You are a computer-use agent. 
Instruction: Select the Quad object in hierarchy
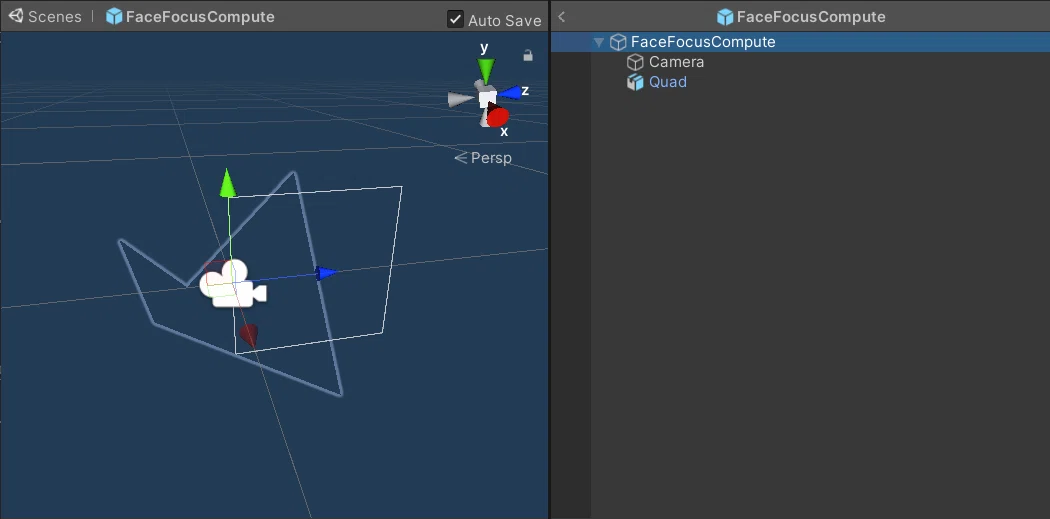point(668,82)
